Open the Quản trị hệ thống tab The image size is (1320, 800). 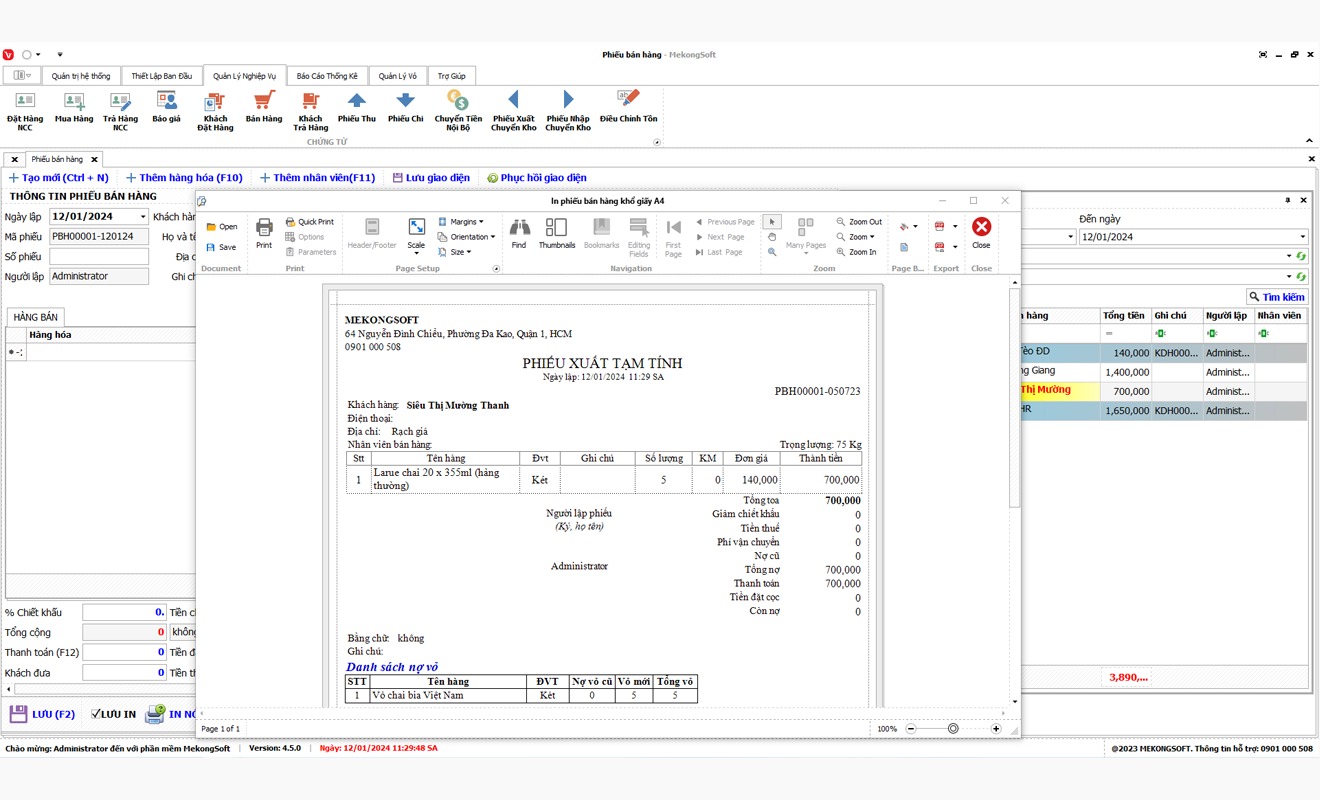pos(81,76)
